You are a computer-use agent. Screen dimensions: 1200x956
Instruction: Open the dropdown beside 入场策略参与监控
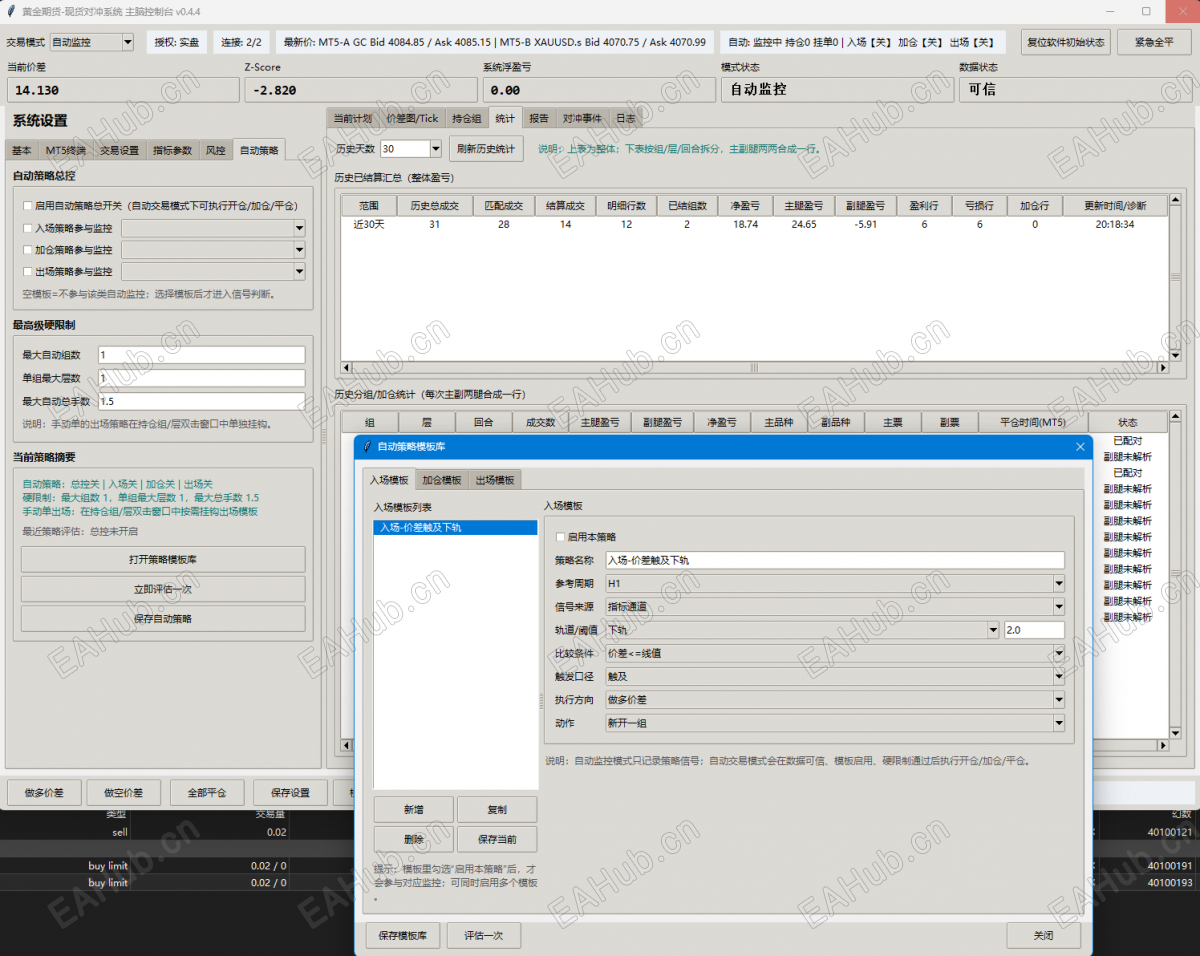(213, 228)
